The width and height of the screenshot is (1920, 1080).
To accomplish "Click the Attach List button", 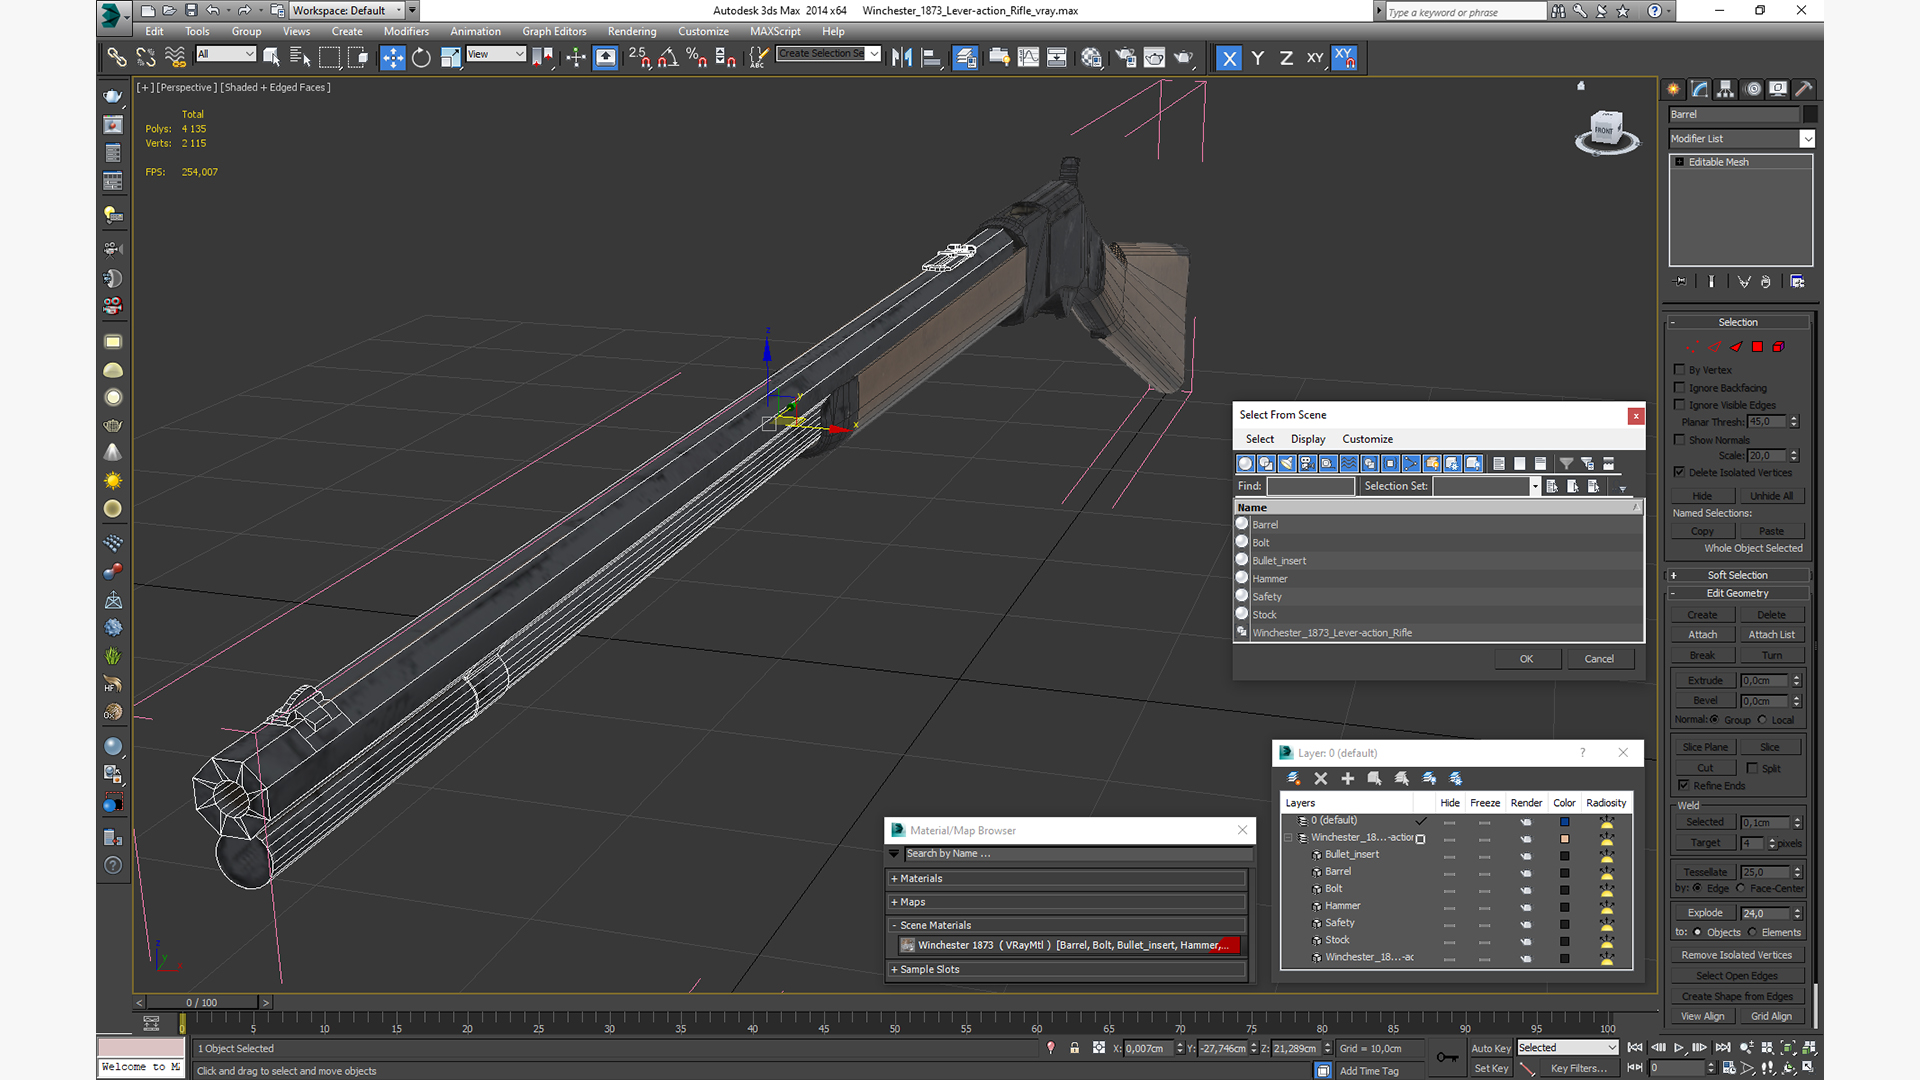I will click(1771, 635).
